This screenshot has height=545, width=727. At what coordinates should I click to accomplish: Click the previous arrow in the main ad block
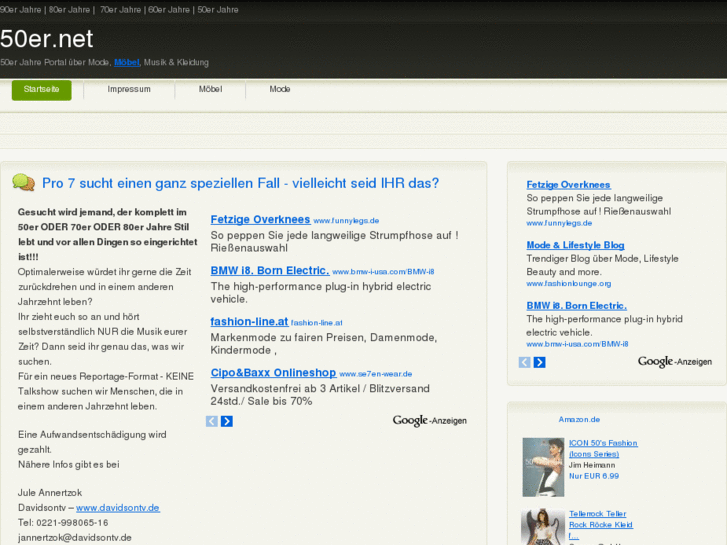click(x=212, y=421)
